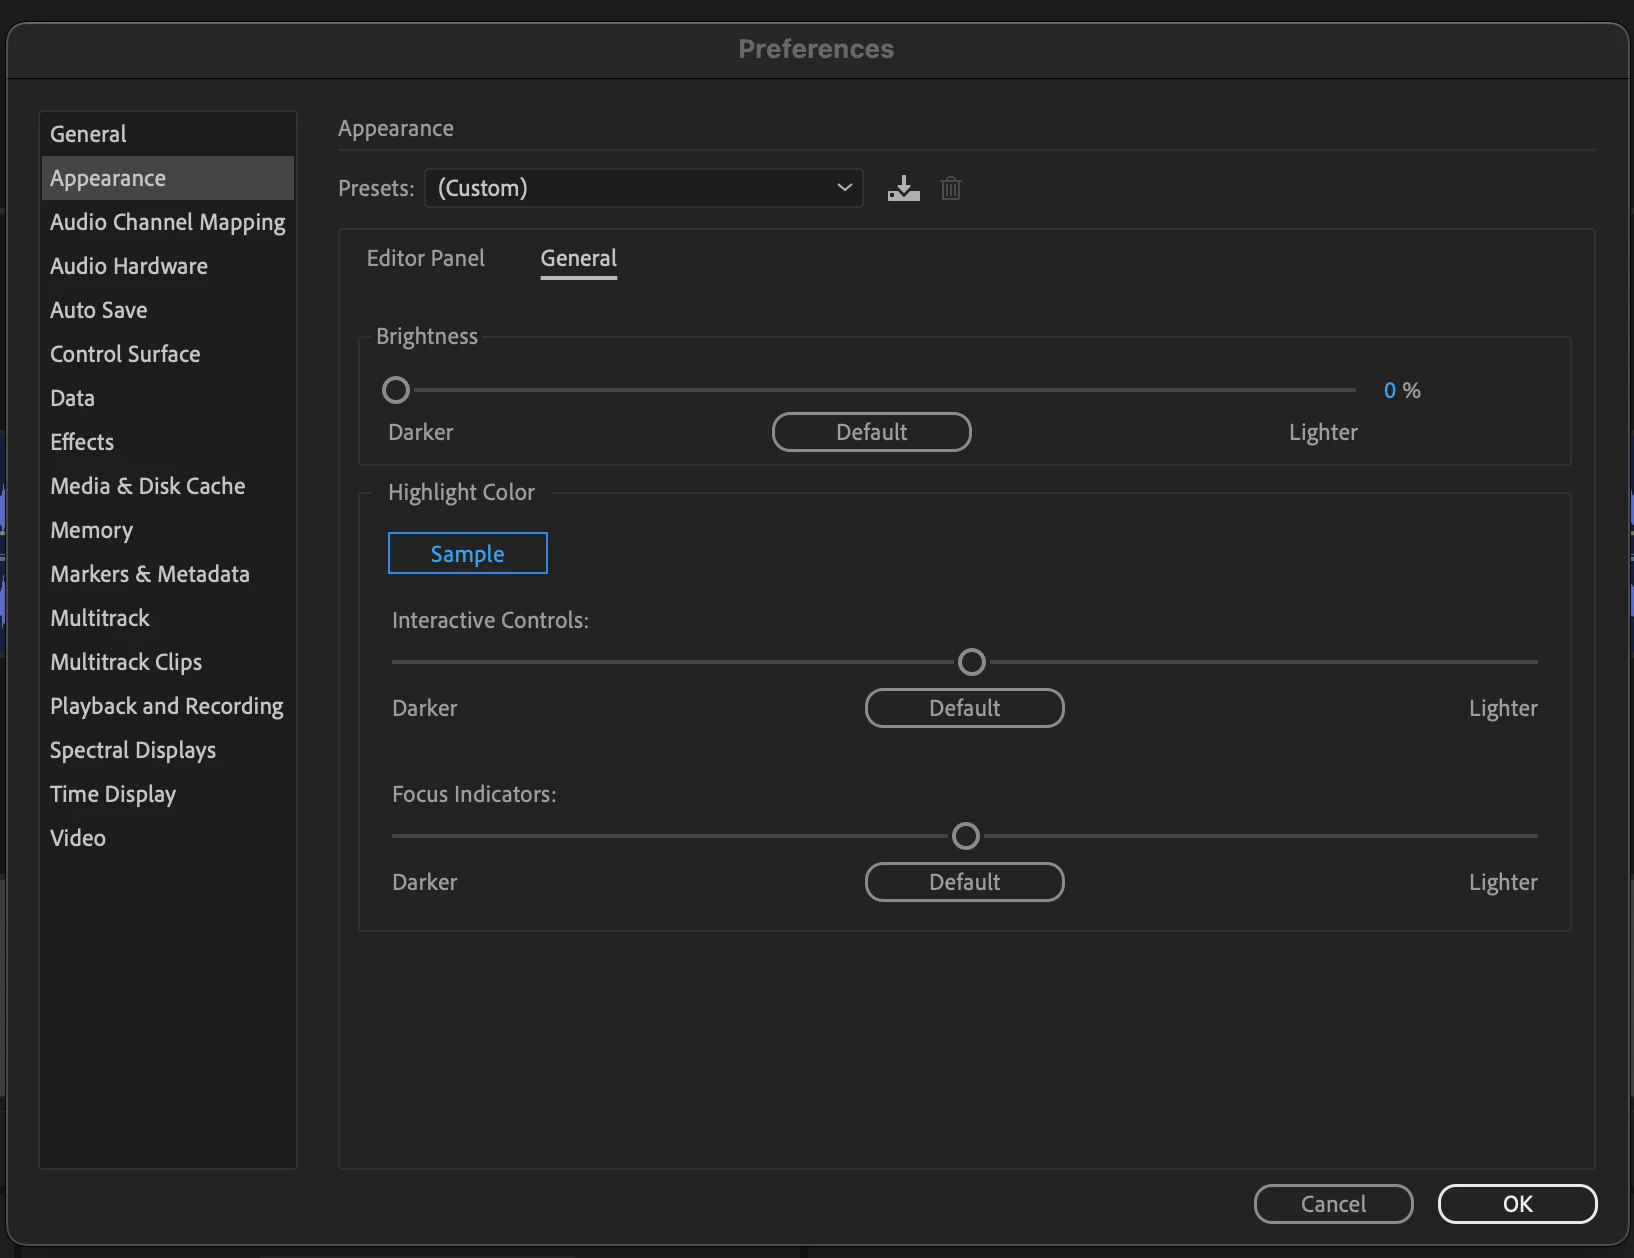Click the Sample highlight color box

point(467,553)
